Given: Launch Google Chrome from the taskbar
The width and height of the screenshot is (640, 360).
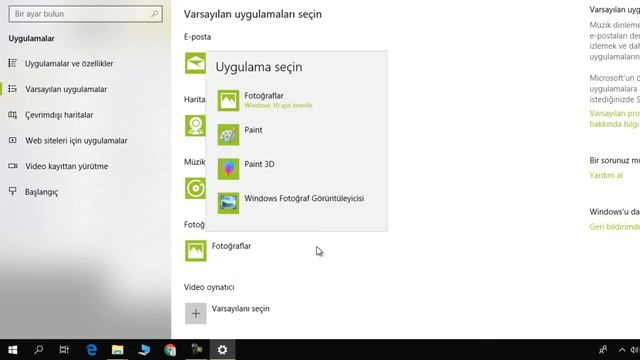Looking at the screenshot, I should pos(170,350).
